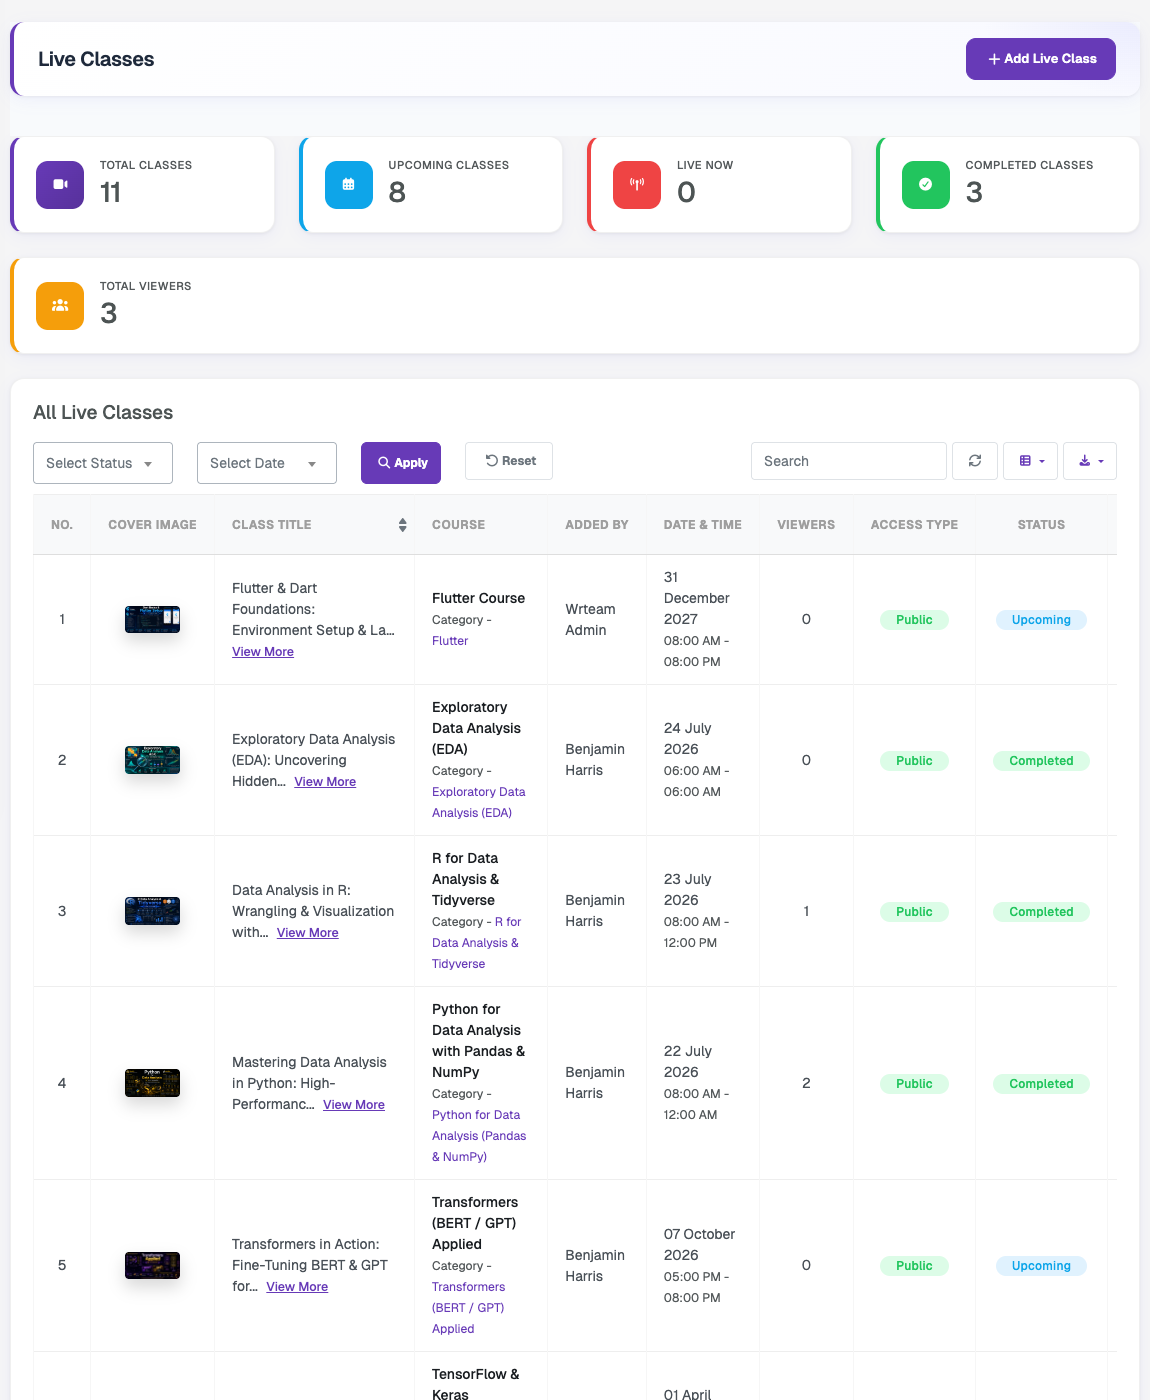Open the Select Date dropdown
The height and width of the screenshot is (1400, 1150).
tap(267, 463)
